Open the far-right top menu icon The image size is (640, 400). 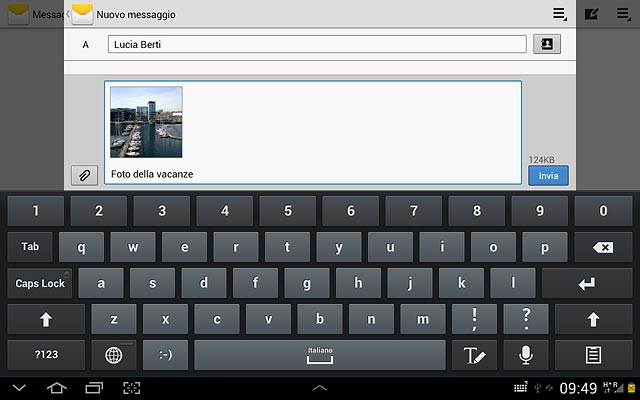pyautogui.click(x=624, y=14)
